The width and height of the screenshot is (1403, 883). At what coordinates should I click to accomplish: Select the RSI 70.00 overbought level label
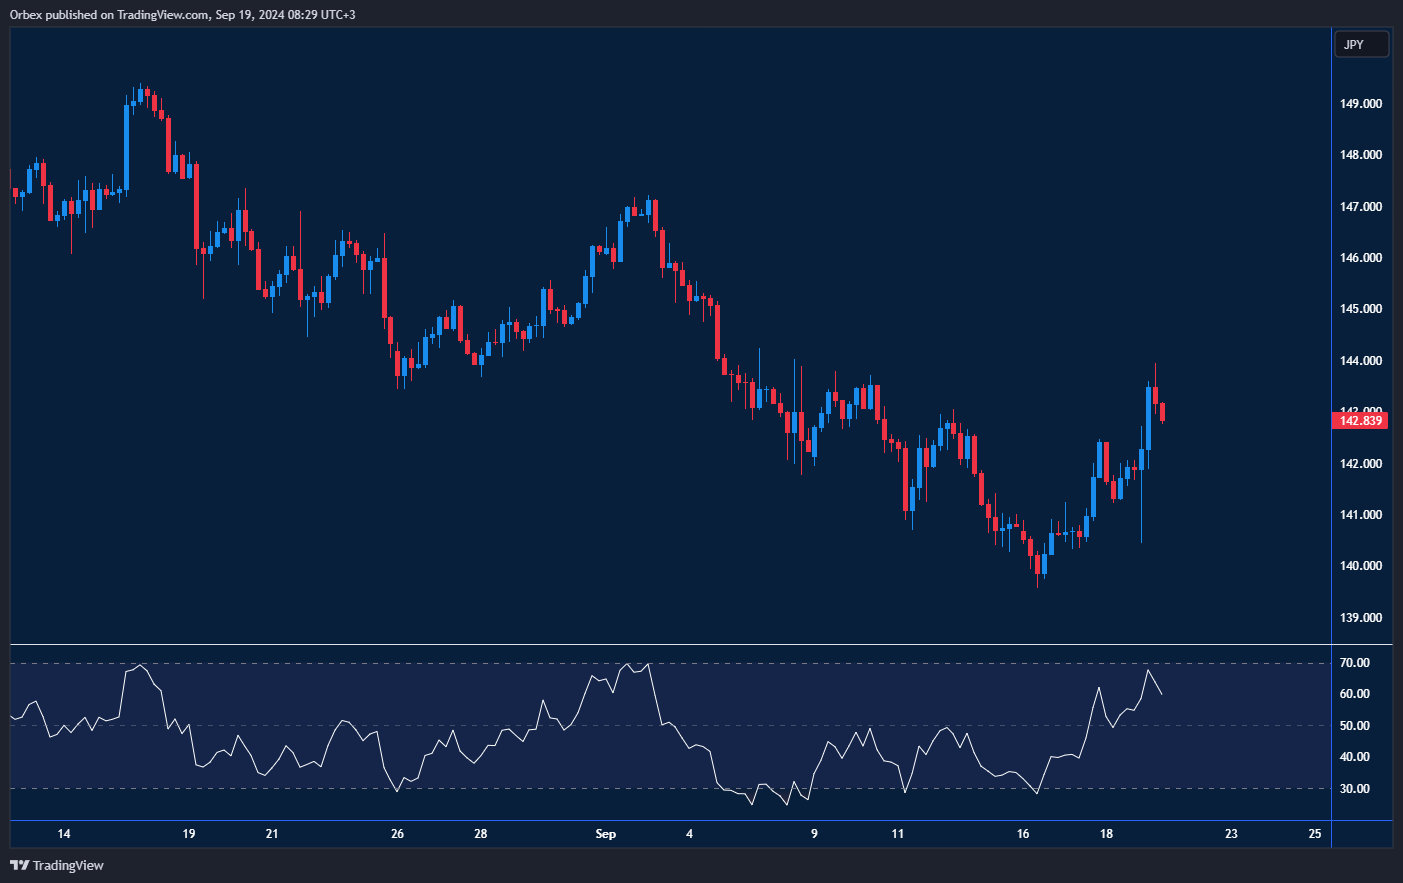1355,663
